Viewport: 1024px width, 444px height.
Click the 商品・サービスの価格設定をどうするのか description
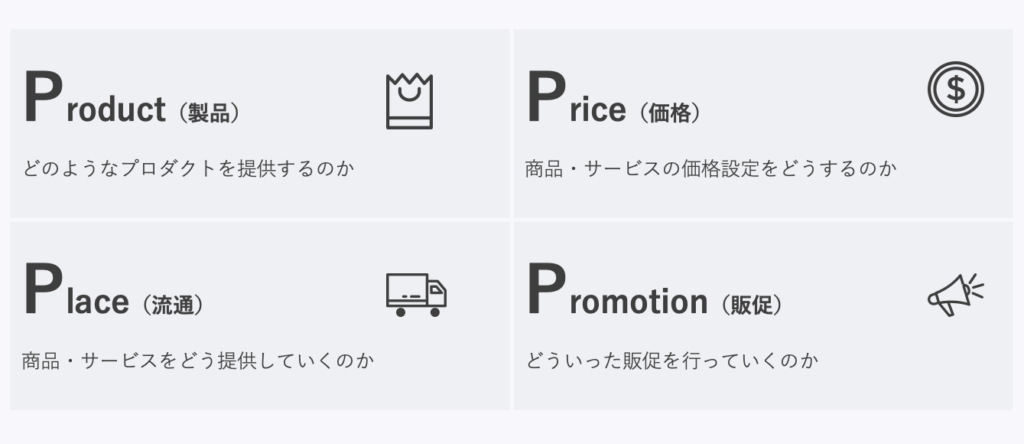point(711,168)
